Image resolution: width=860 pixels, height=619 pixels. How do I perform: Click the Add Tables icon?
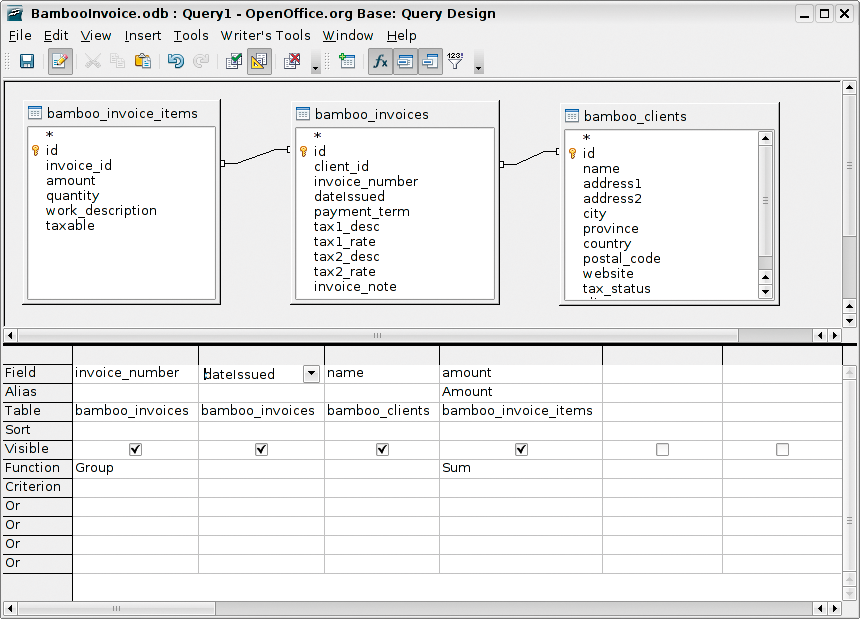(x=347, y=61)
